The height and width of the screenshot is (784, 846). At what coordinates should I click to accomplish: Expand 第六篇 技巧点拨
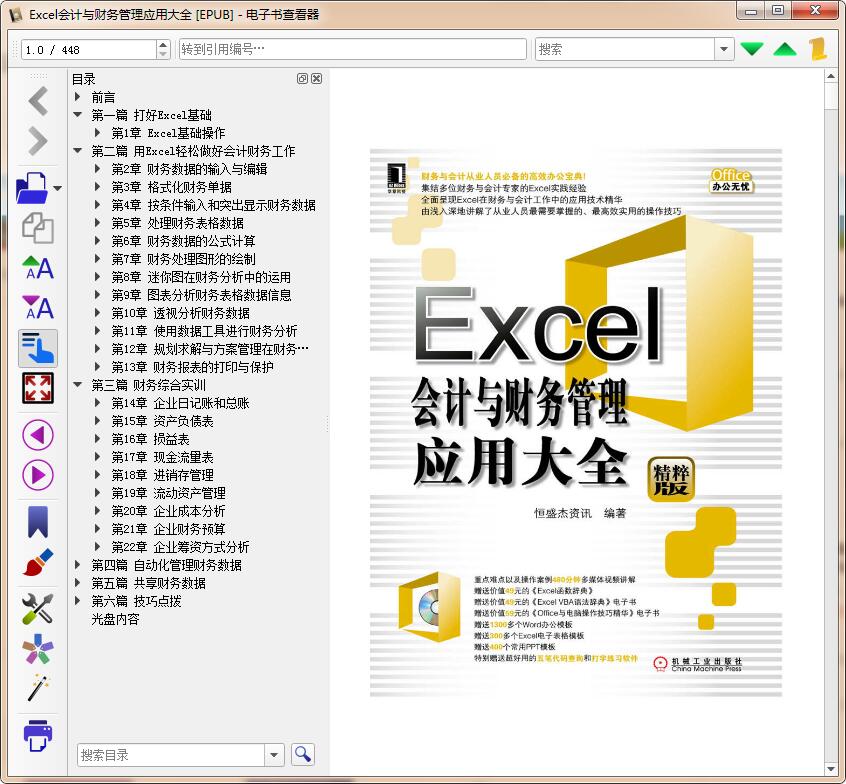78,601
